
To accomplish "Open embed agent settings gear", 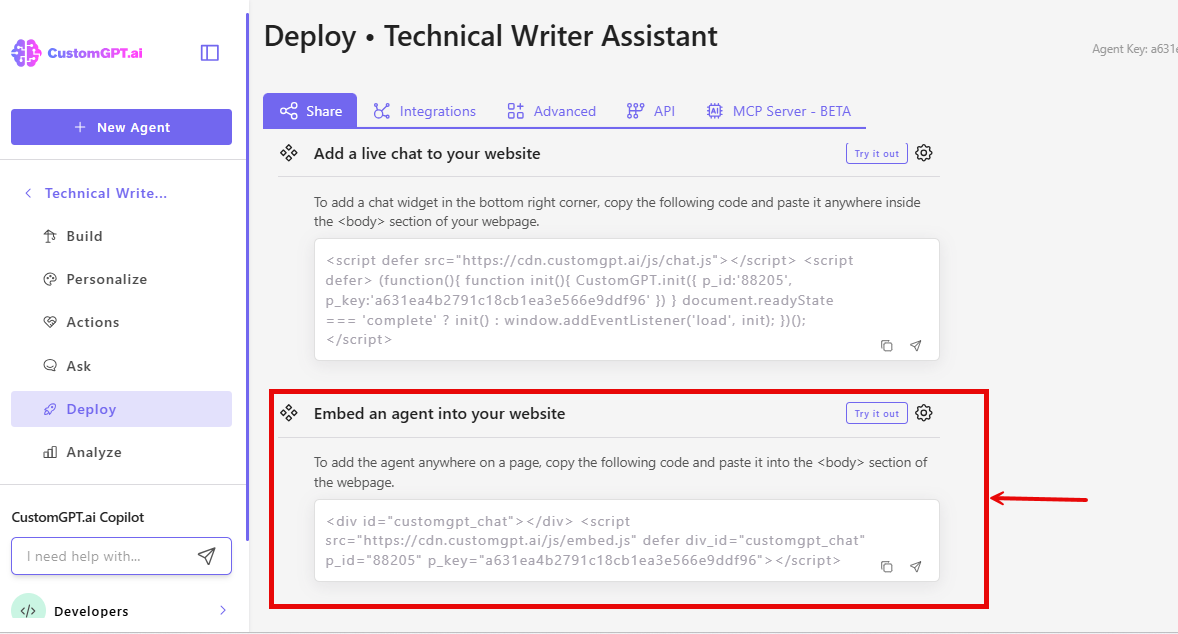I will pyautogui.click(x=924, y=413).
